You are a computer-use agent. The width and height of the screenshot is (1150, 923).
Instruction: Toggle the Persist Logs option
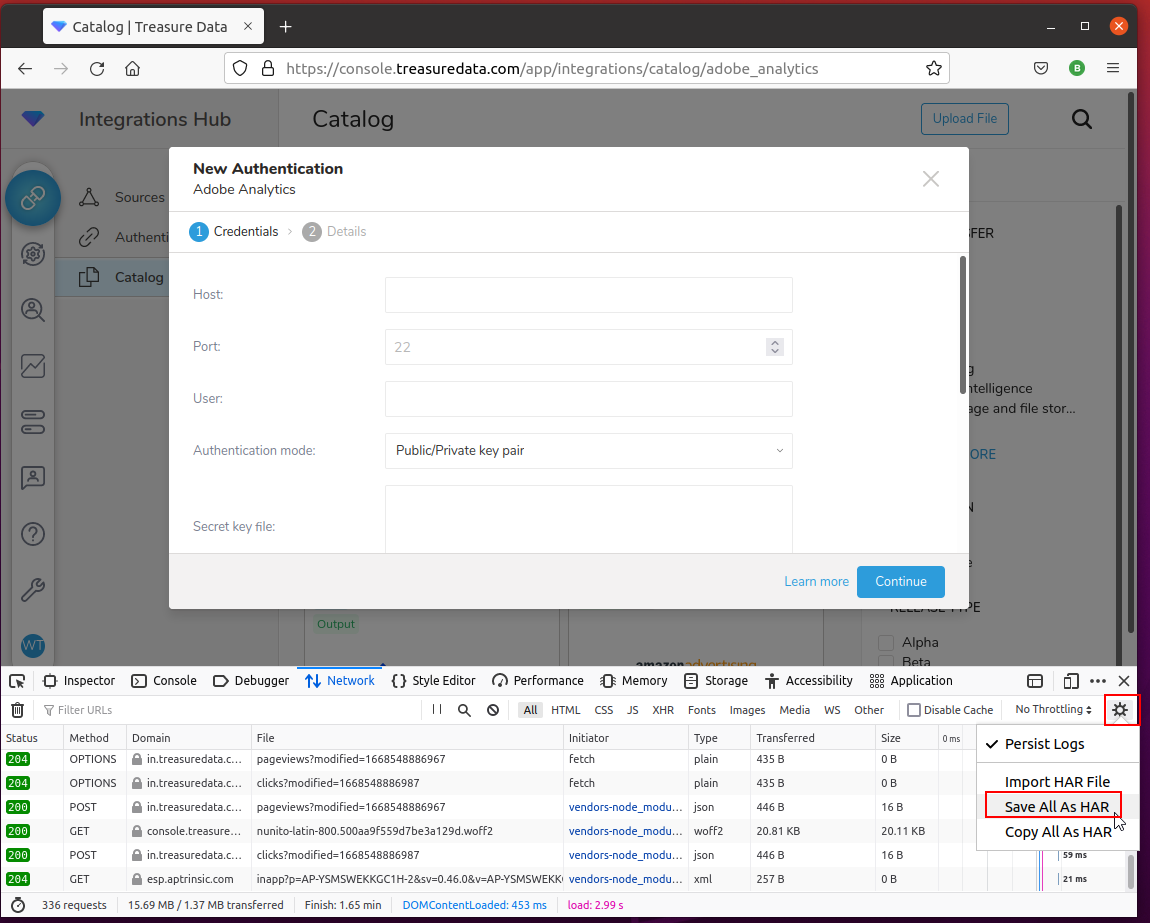(1044, 744)
